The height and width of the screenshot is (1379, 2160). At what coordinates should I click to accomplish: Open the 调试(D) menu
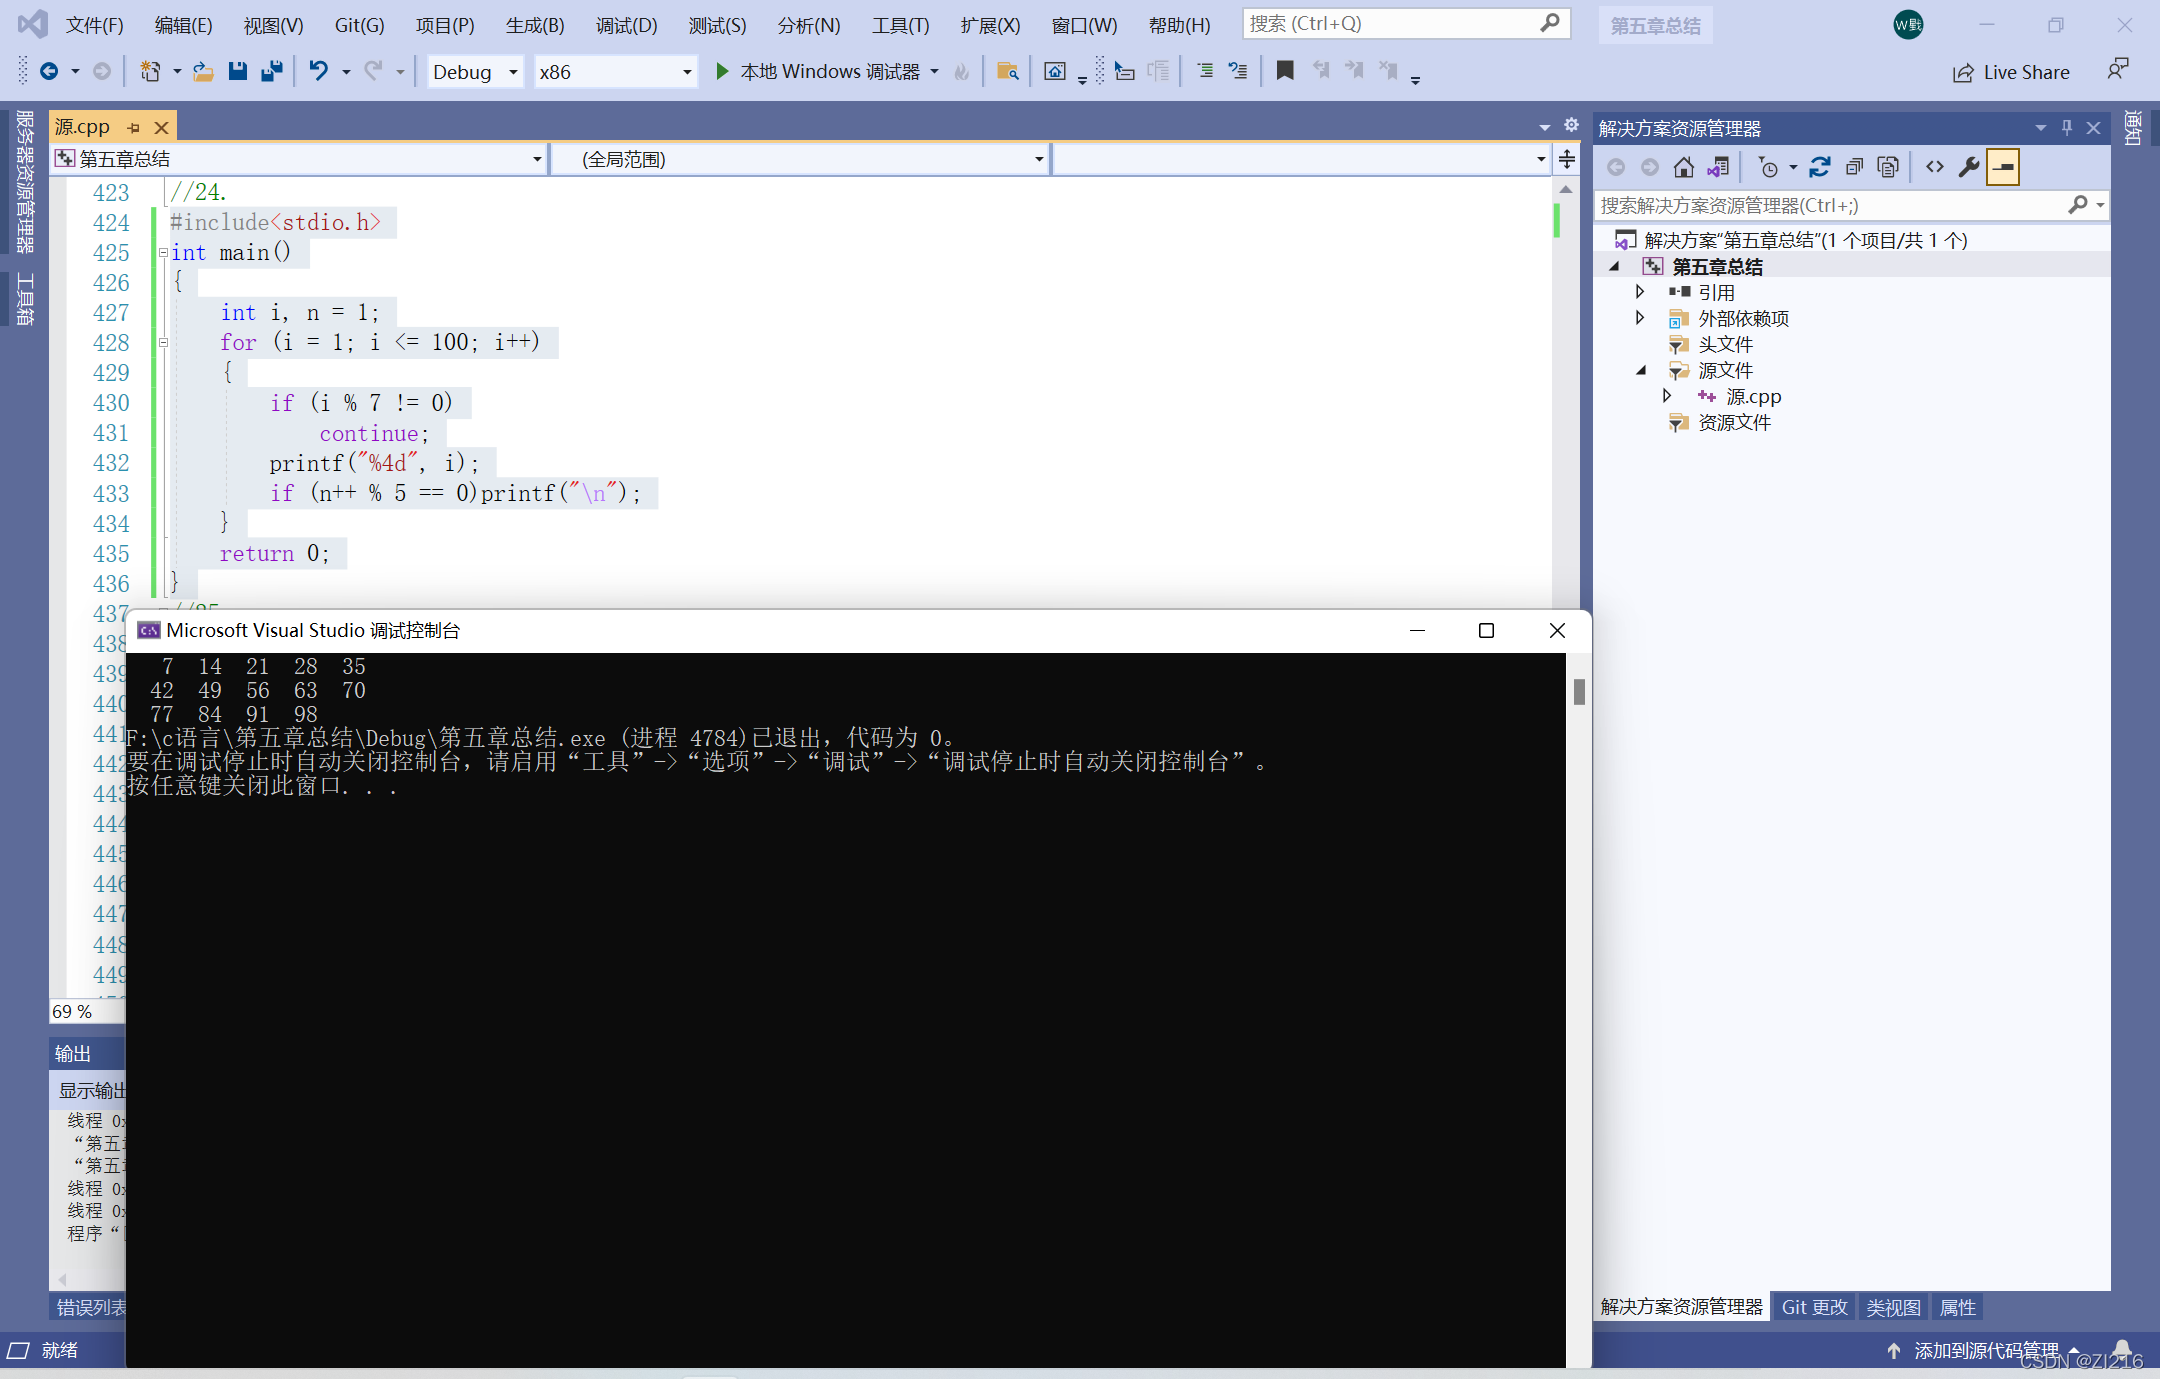[x=627, y=25]
